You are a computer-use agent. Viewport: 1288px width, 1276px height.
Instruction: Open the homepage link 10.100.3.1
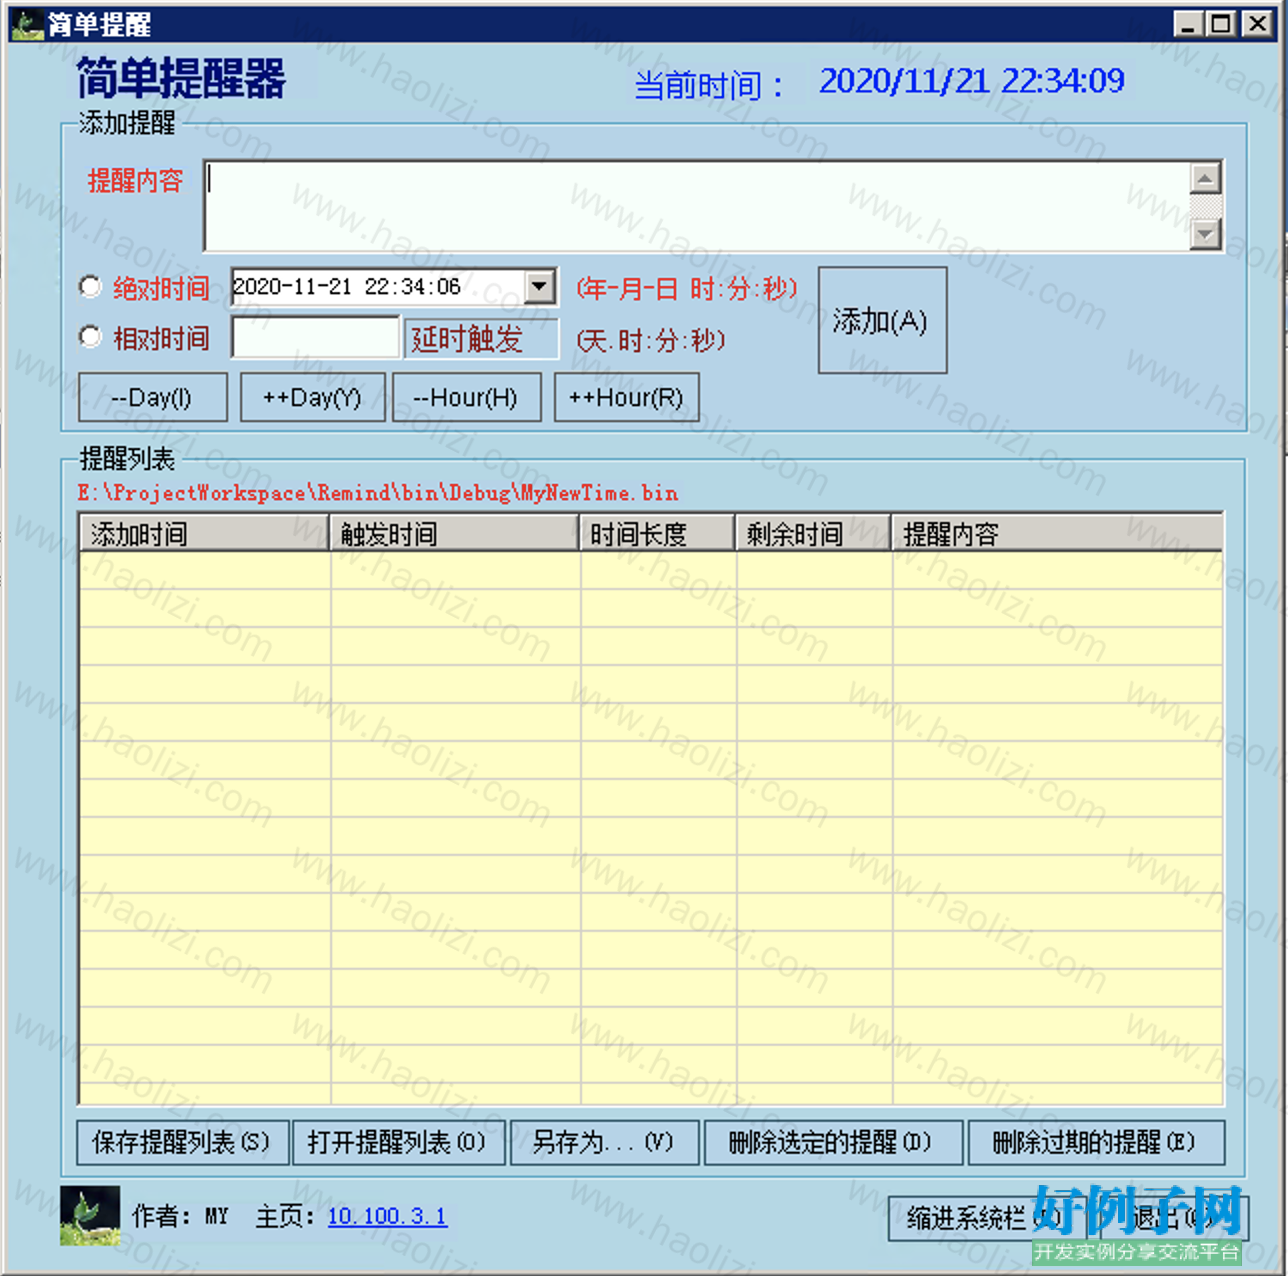pyautogui.click(x=387, y=1216)
